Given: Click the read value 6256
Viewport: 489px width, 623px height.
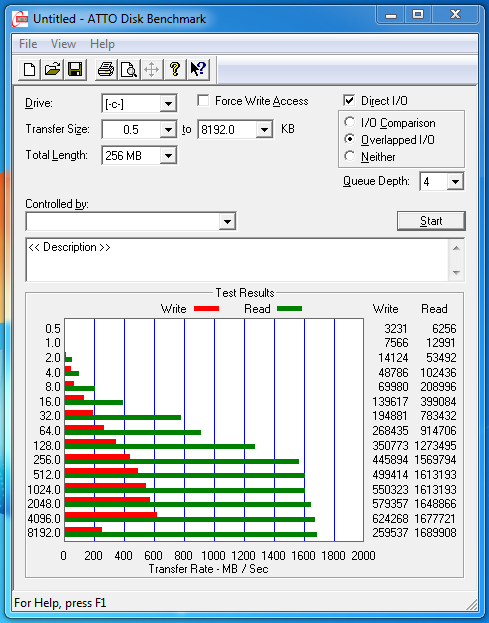Looking at the screenshot, I should (444, 329).
